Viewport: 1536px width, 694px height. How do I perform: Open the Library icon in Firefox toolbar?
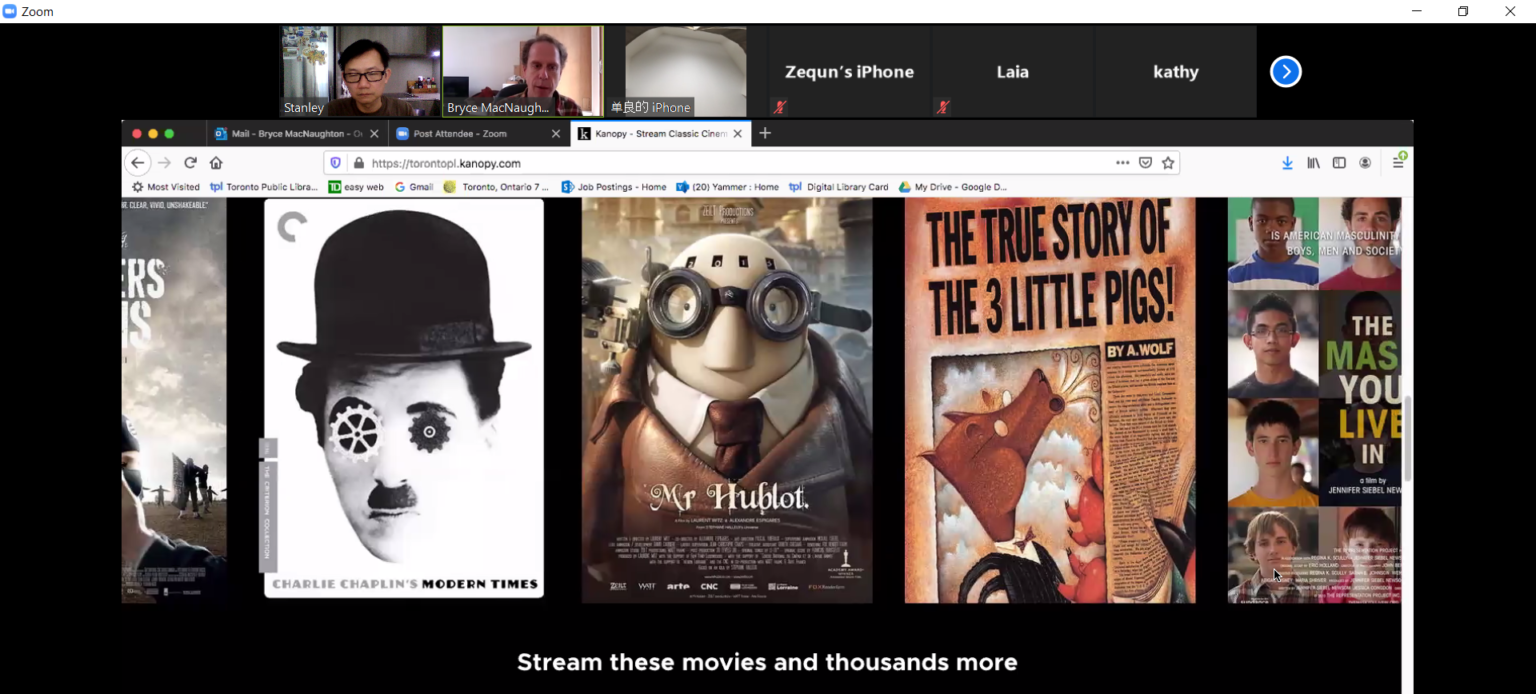[x=1313, y=163]
